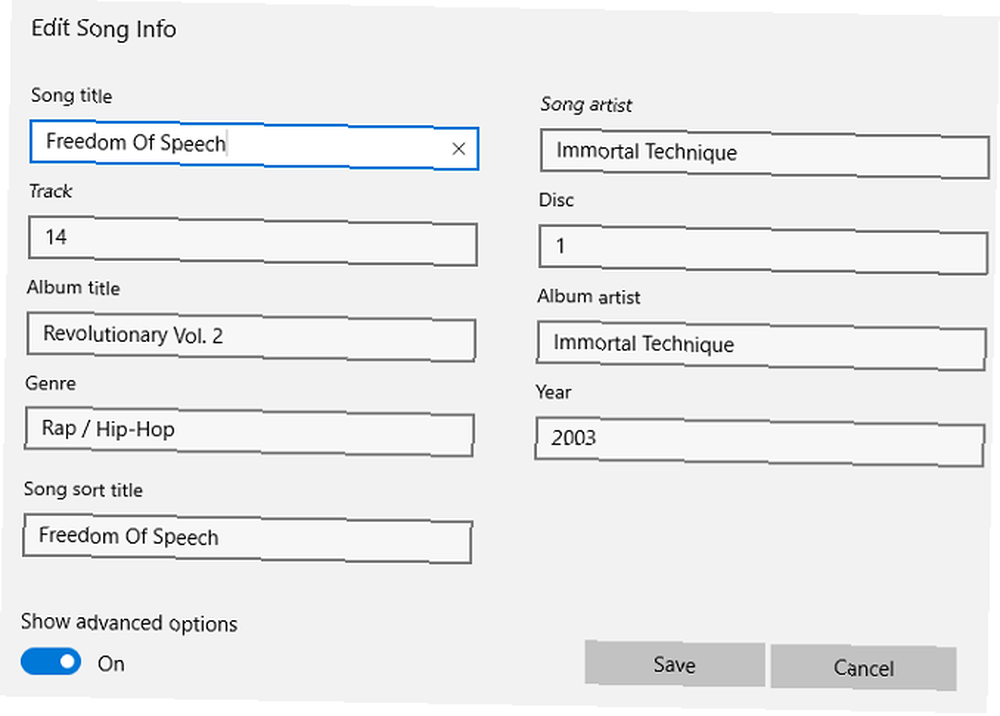
Task: Cancel editing song info
Action: pos(864,668)
